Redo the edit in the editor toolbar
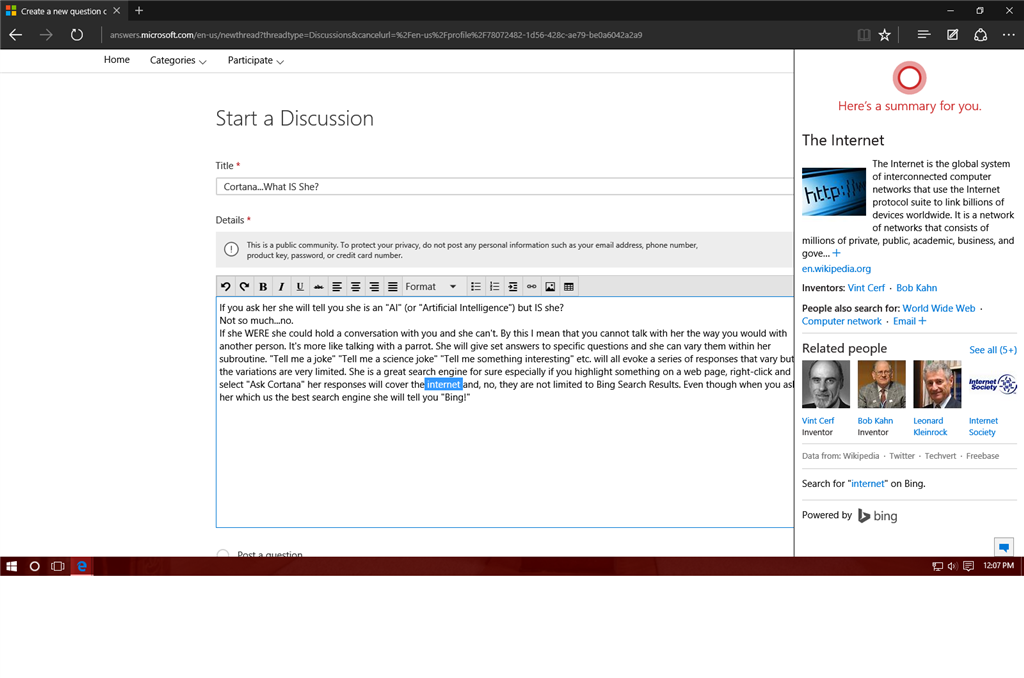Screen dimensions: 1024x678 [244, 286]
